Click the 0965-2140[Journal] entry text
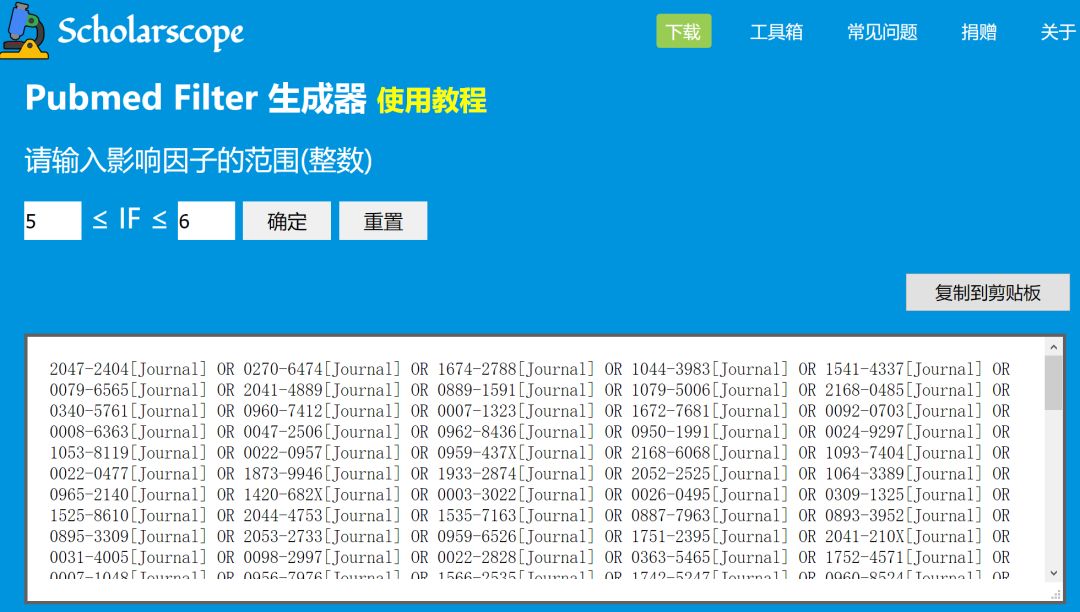 128,494
